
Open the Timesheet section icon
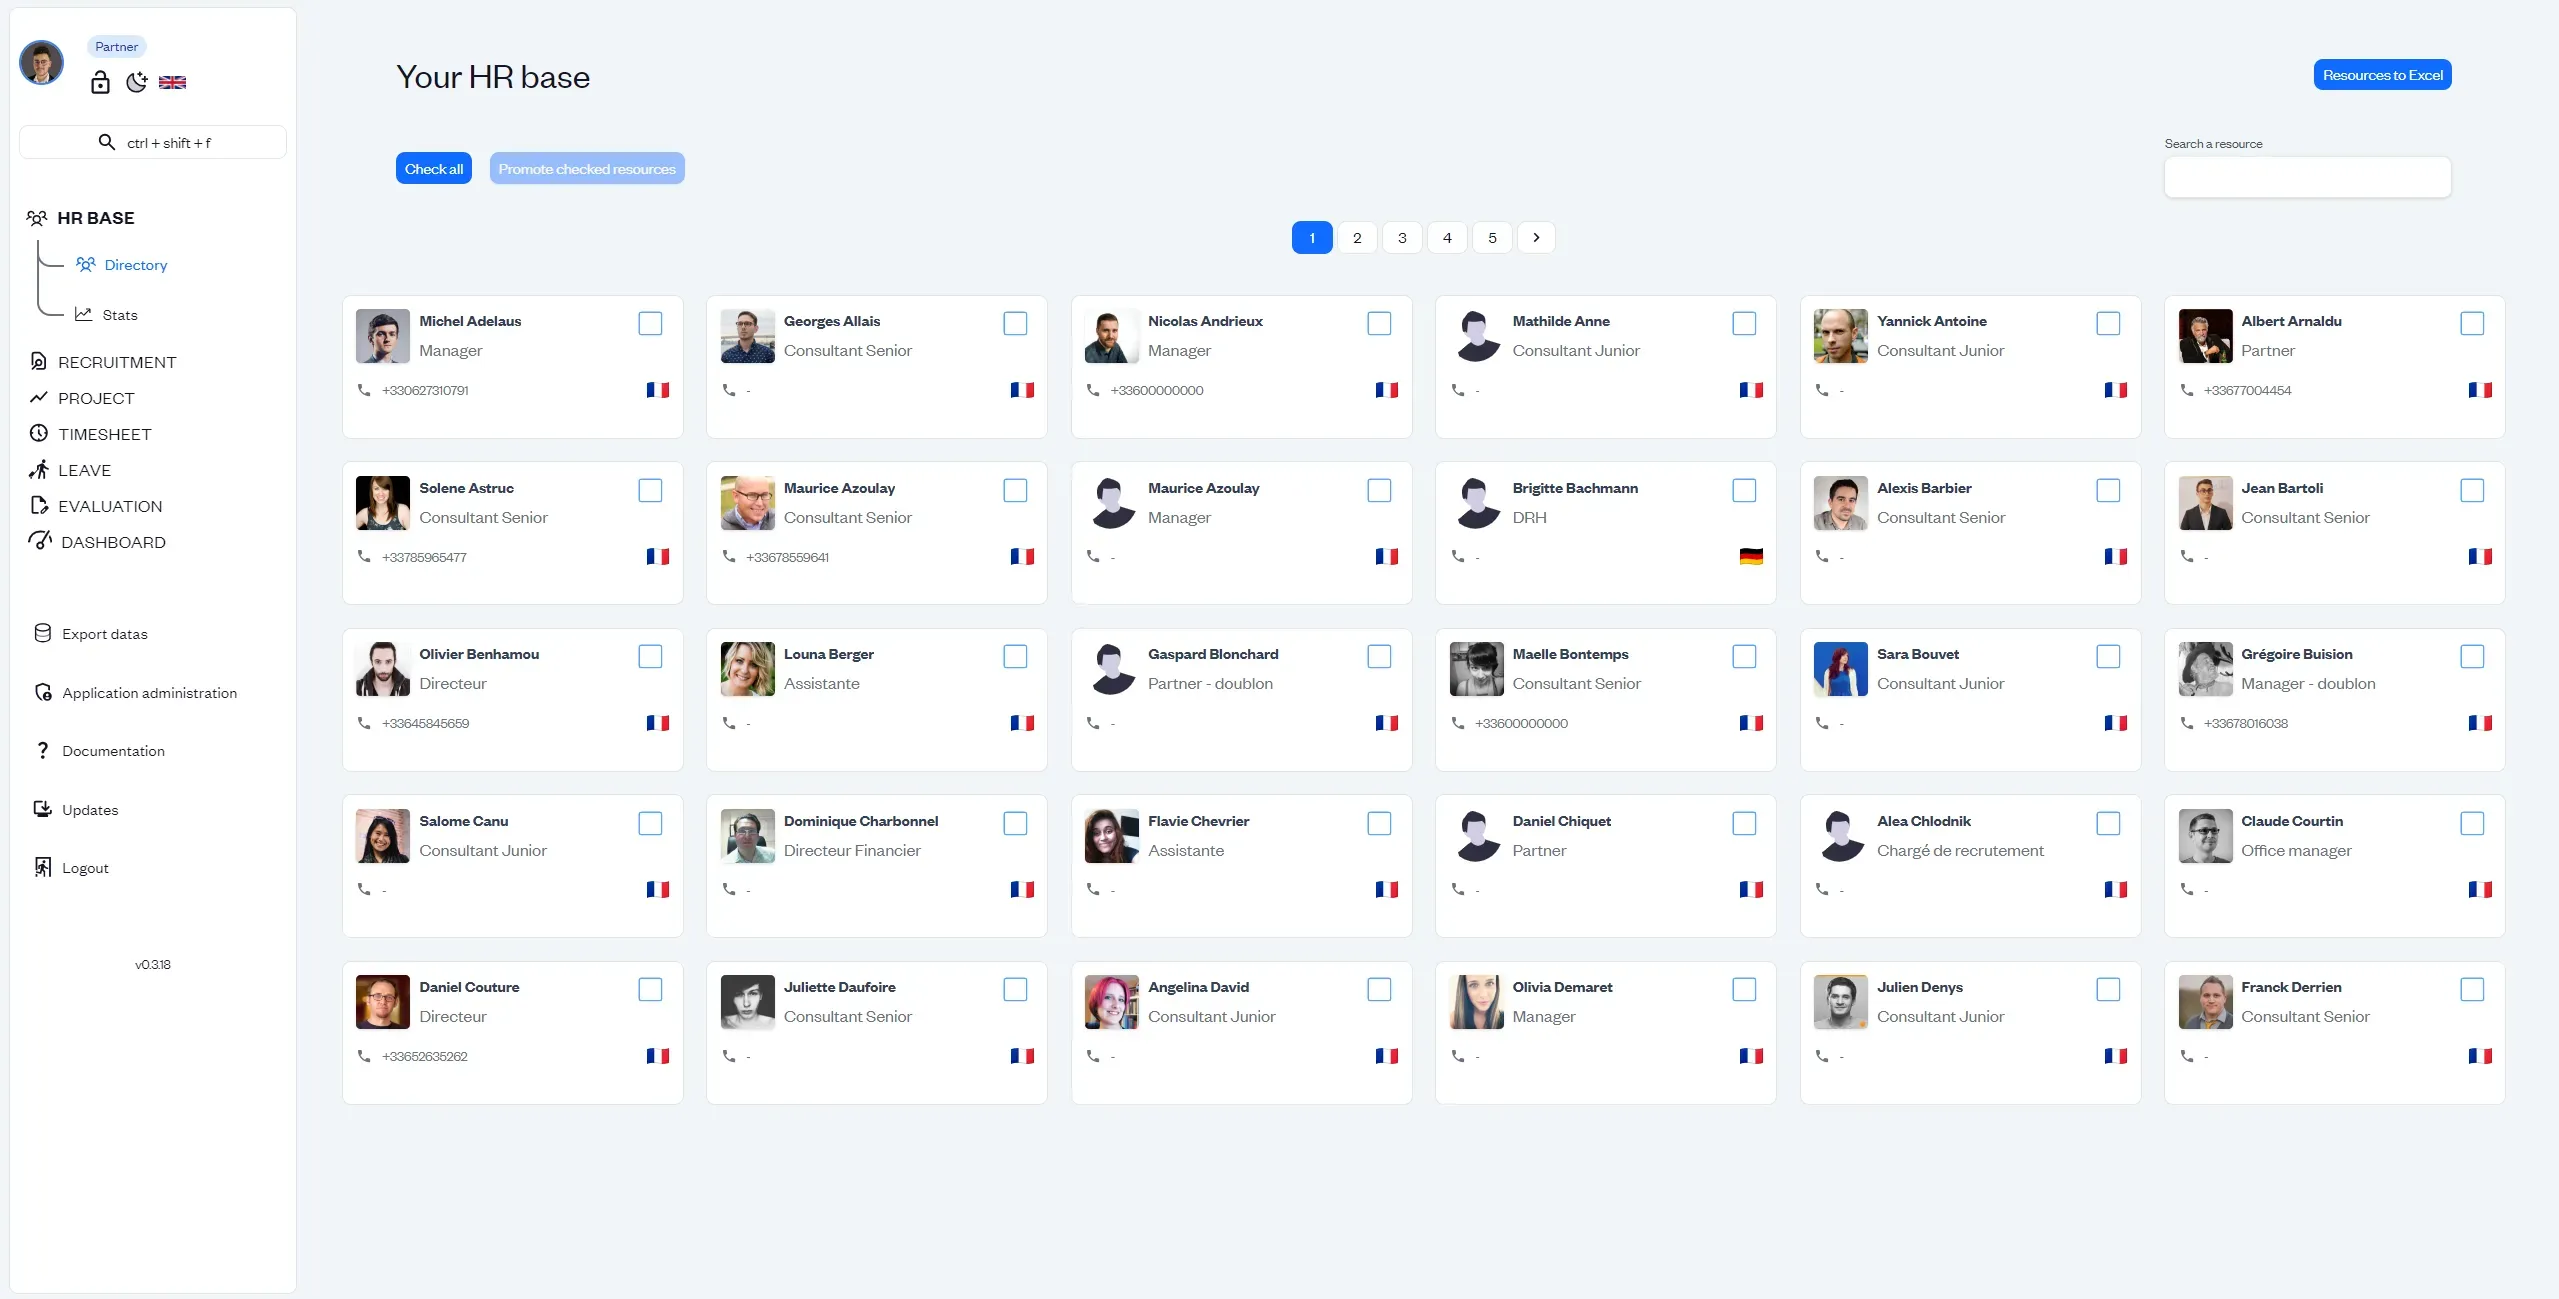tap(40, 432)
